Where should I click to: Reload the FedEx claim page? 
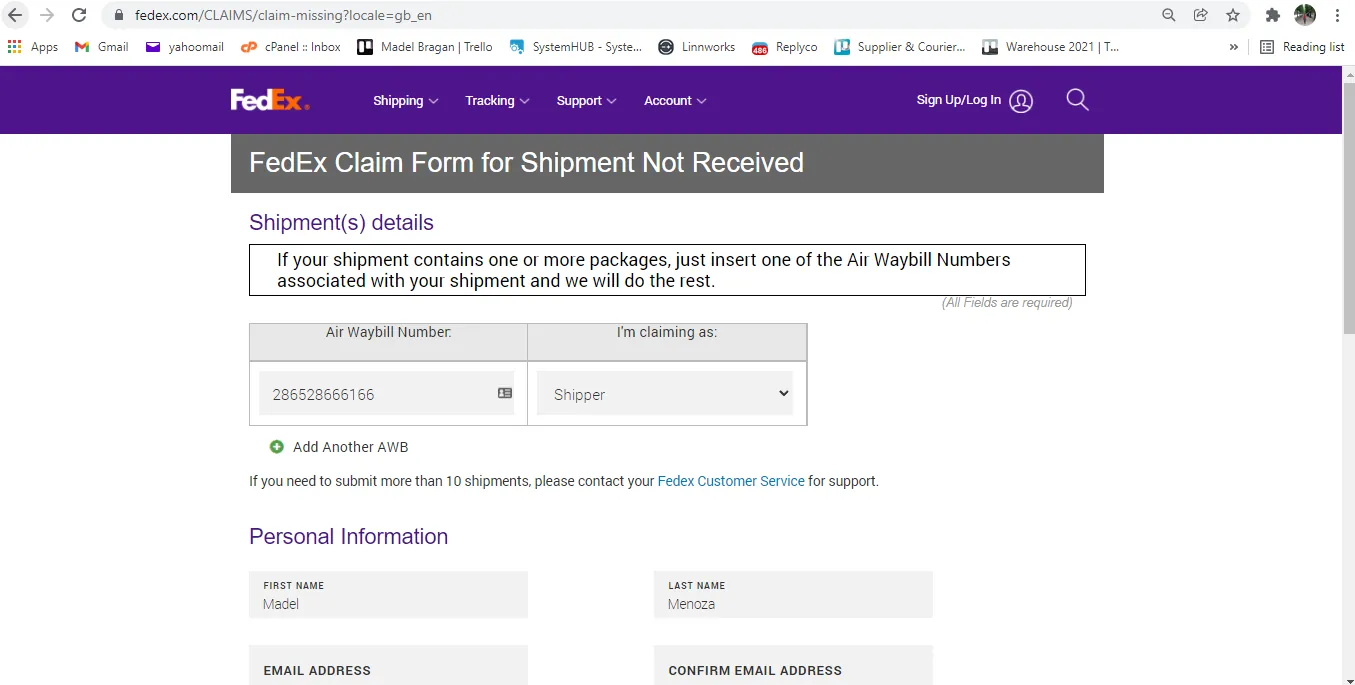[79, 15]
